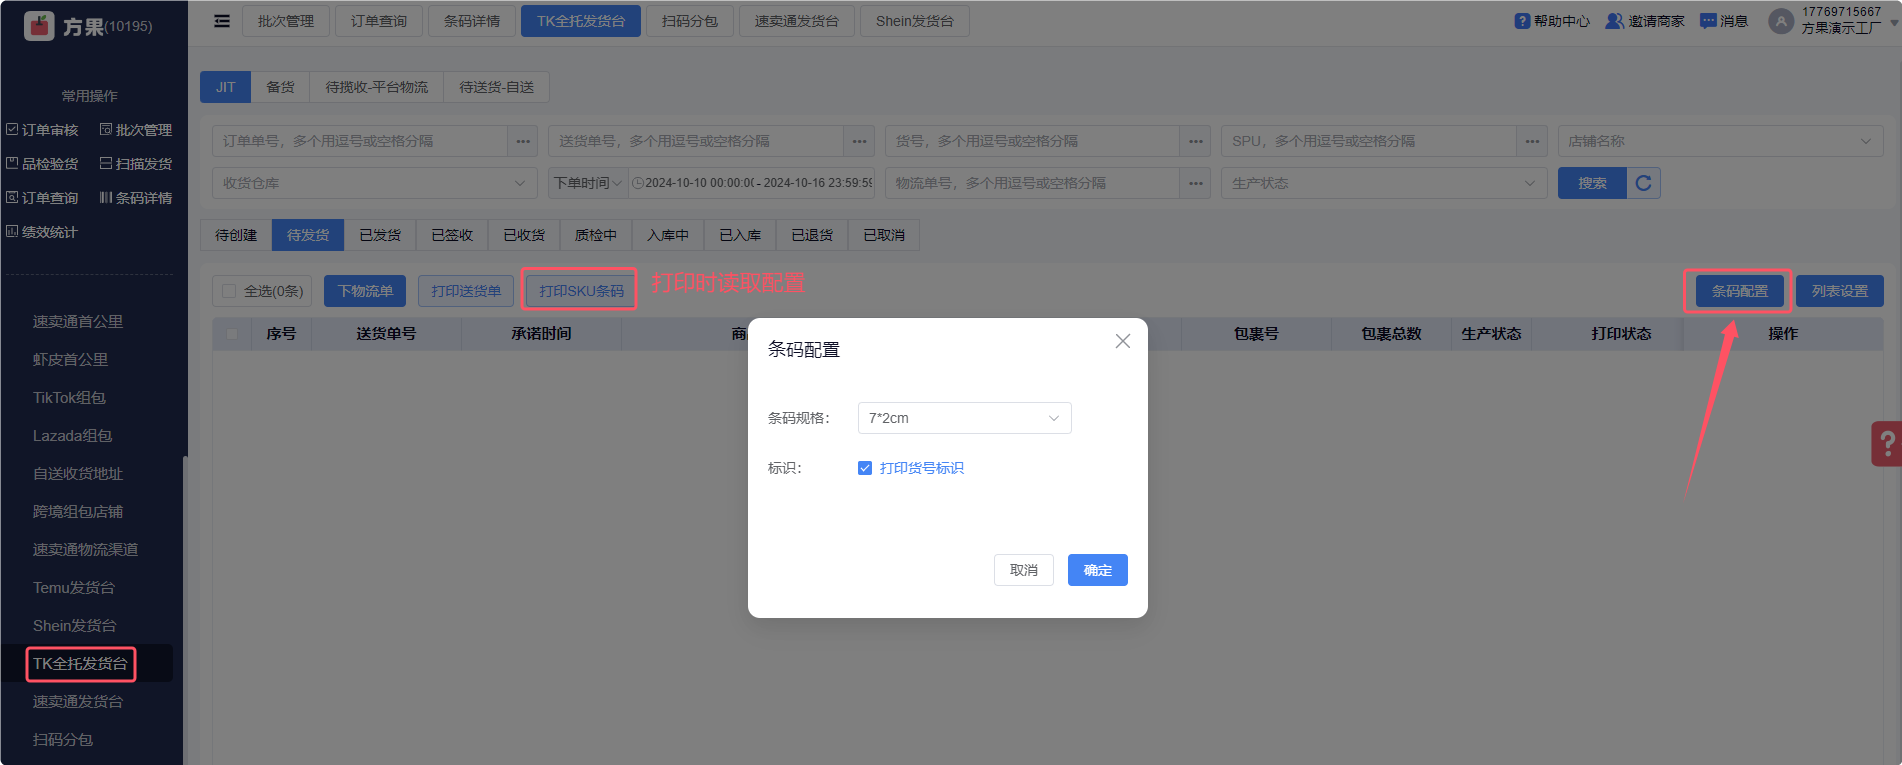Open 扫描发货 shortcut in sidebar
The height and width of the screenshot is (765, 1902).
click(x=136, y=164)
